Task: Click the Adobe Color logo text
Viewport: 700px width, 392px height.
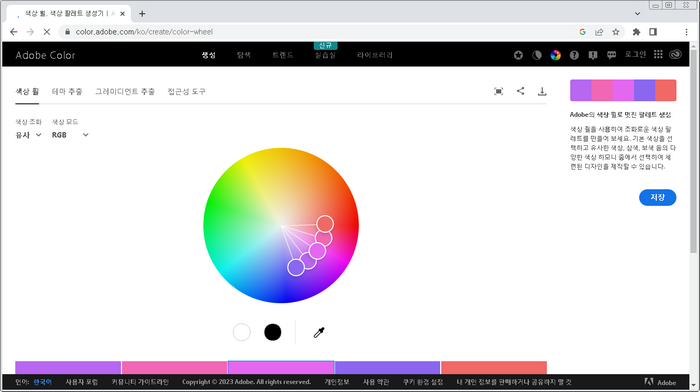Action: pyautogui.click(x=45, y=55)
